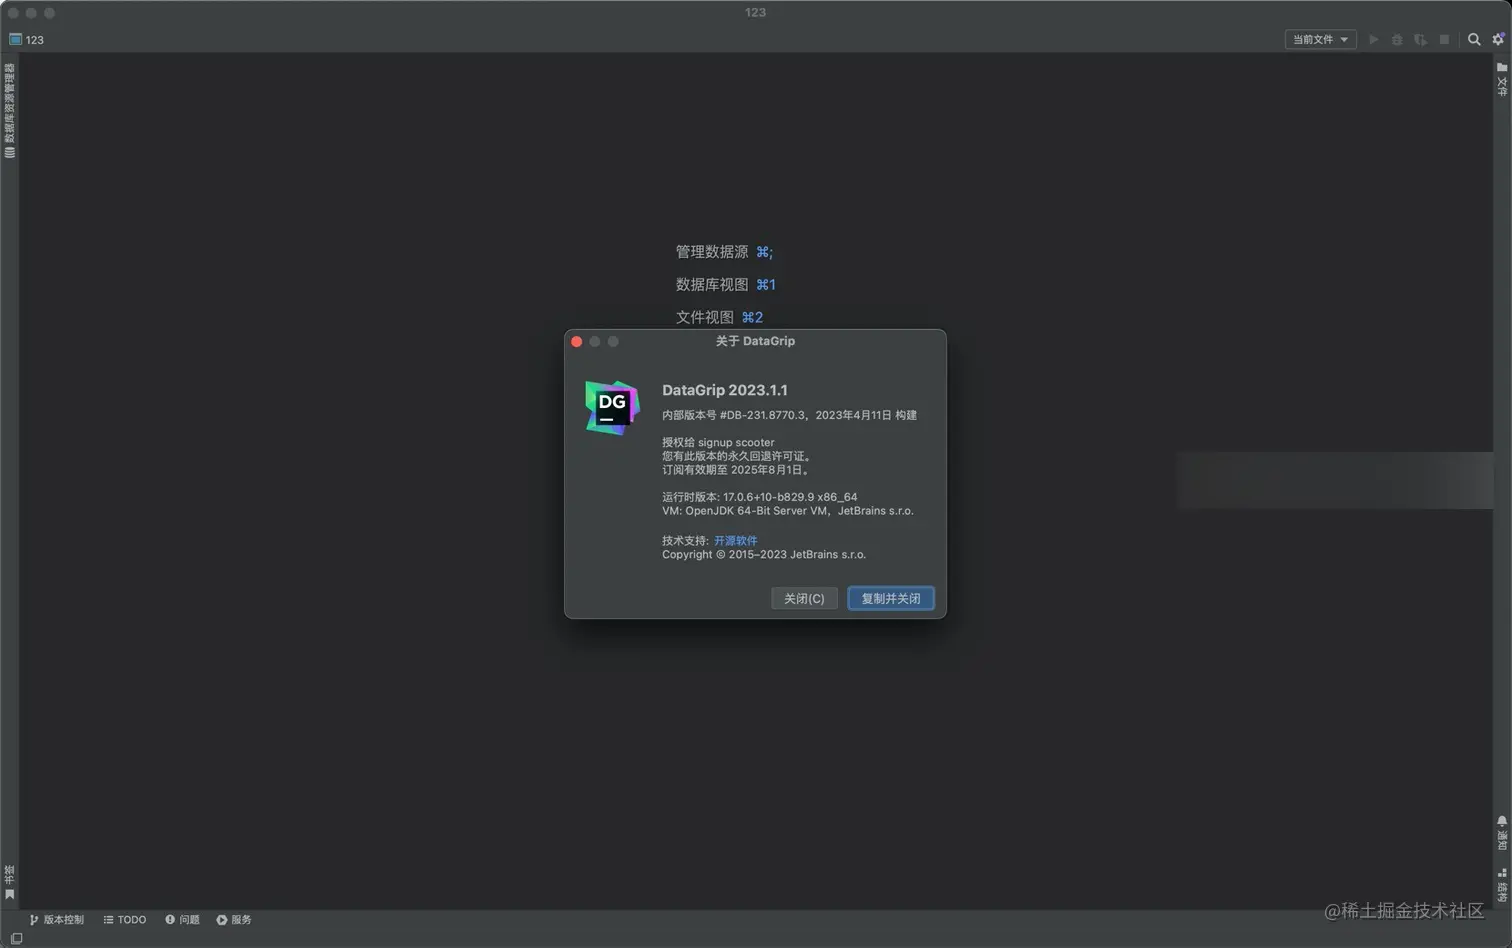Click the red close dot of About dialog
Screen dimensions: 1512x948
coord(576,342)
